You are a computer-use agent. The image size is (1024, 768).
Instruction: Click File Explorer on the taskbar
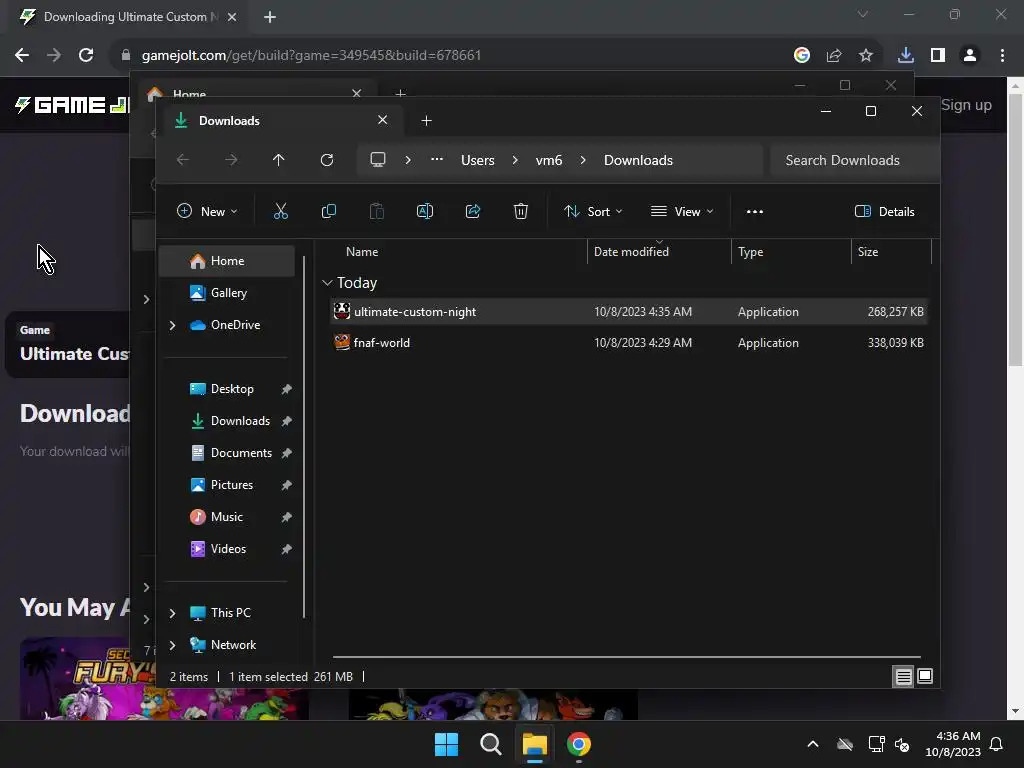pos(534,744)
